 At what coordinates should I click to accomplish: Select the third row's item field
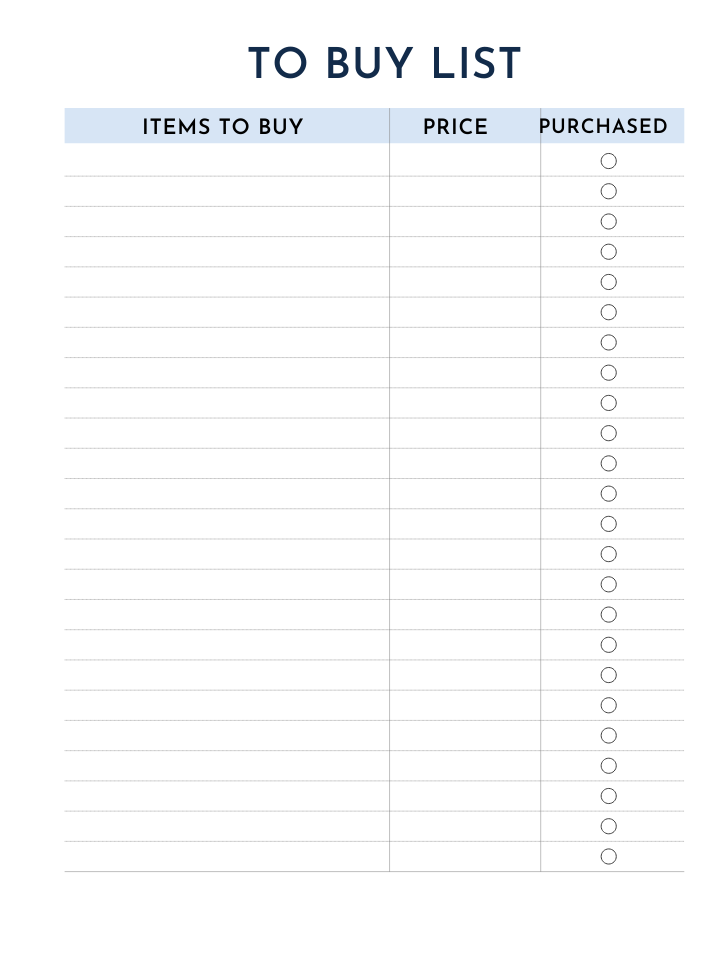pyautogui.click(x=227, y=222)
